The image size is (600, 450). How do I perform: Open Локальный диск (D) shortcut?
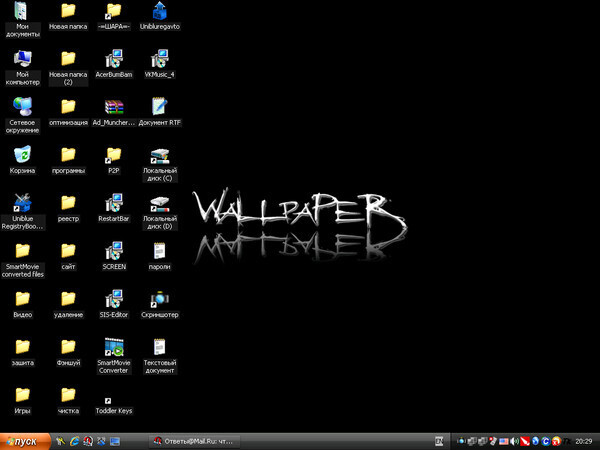click(160, 212)
